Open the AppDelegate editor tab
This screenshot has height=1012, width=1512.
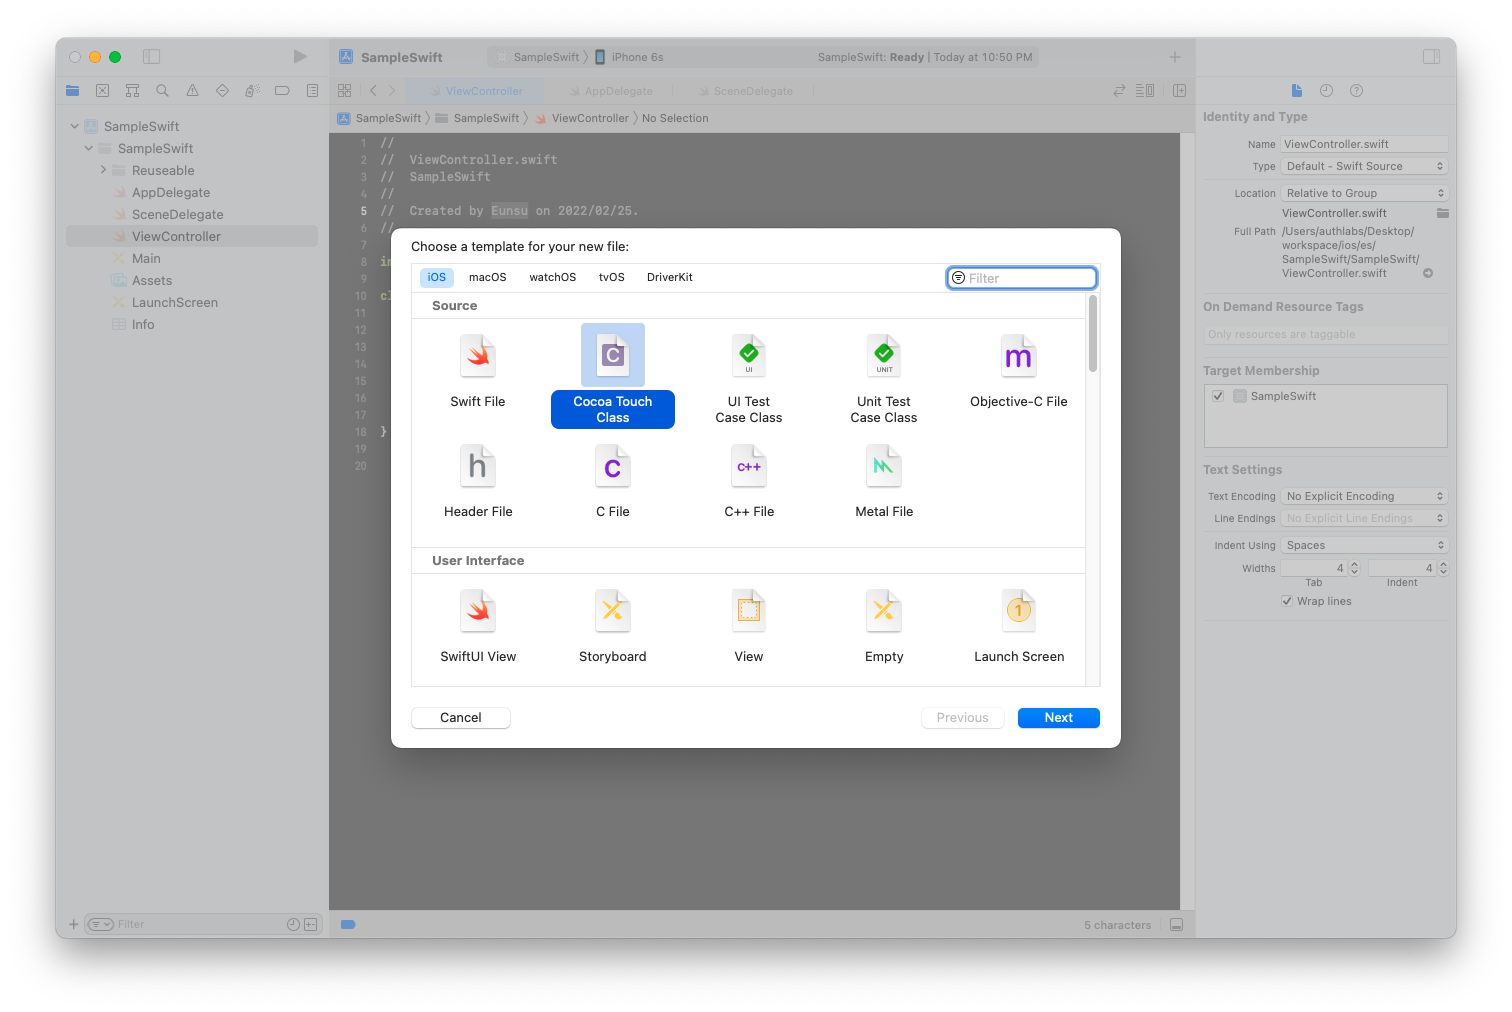pos(609,91)
